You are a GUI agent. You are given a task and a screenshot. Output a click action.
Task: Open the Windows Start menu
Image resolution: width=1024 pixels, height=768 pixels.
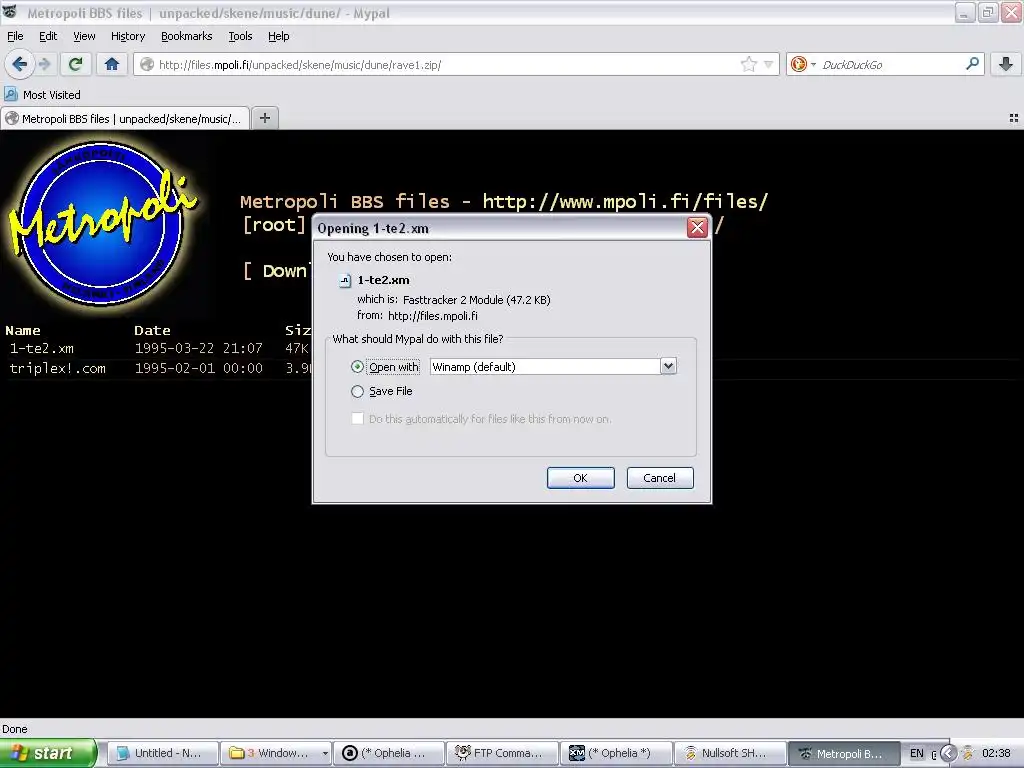(x=48, y=753)
